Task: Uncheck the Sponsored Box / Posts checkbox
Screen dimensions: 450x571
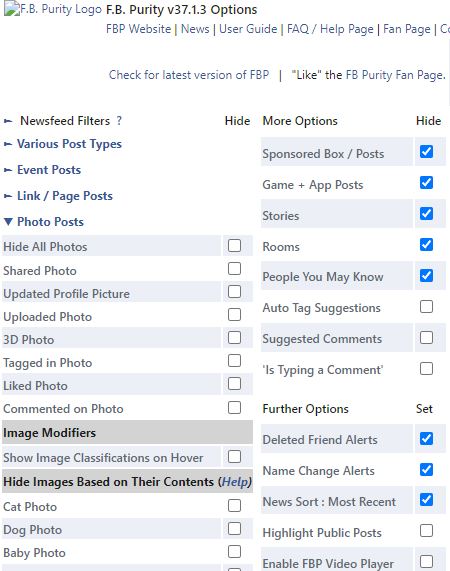Action: (426, 151)
